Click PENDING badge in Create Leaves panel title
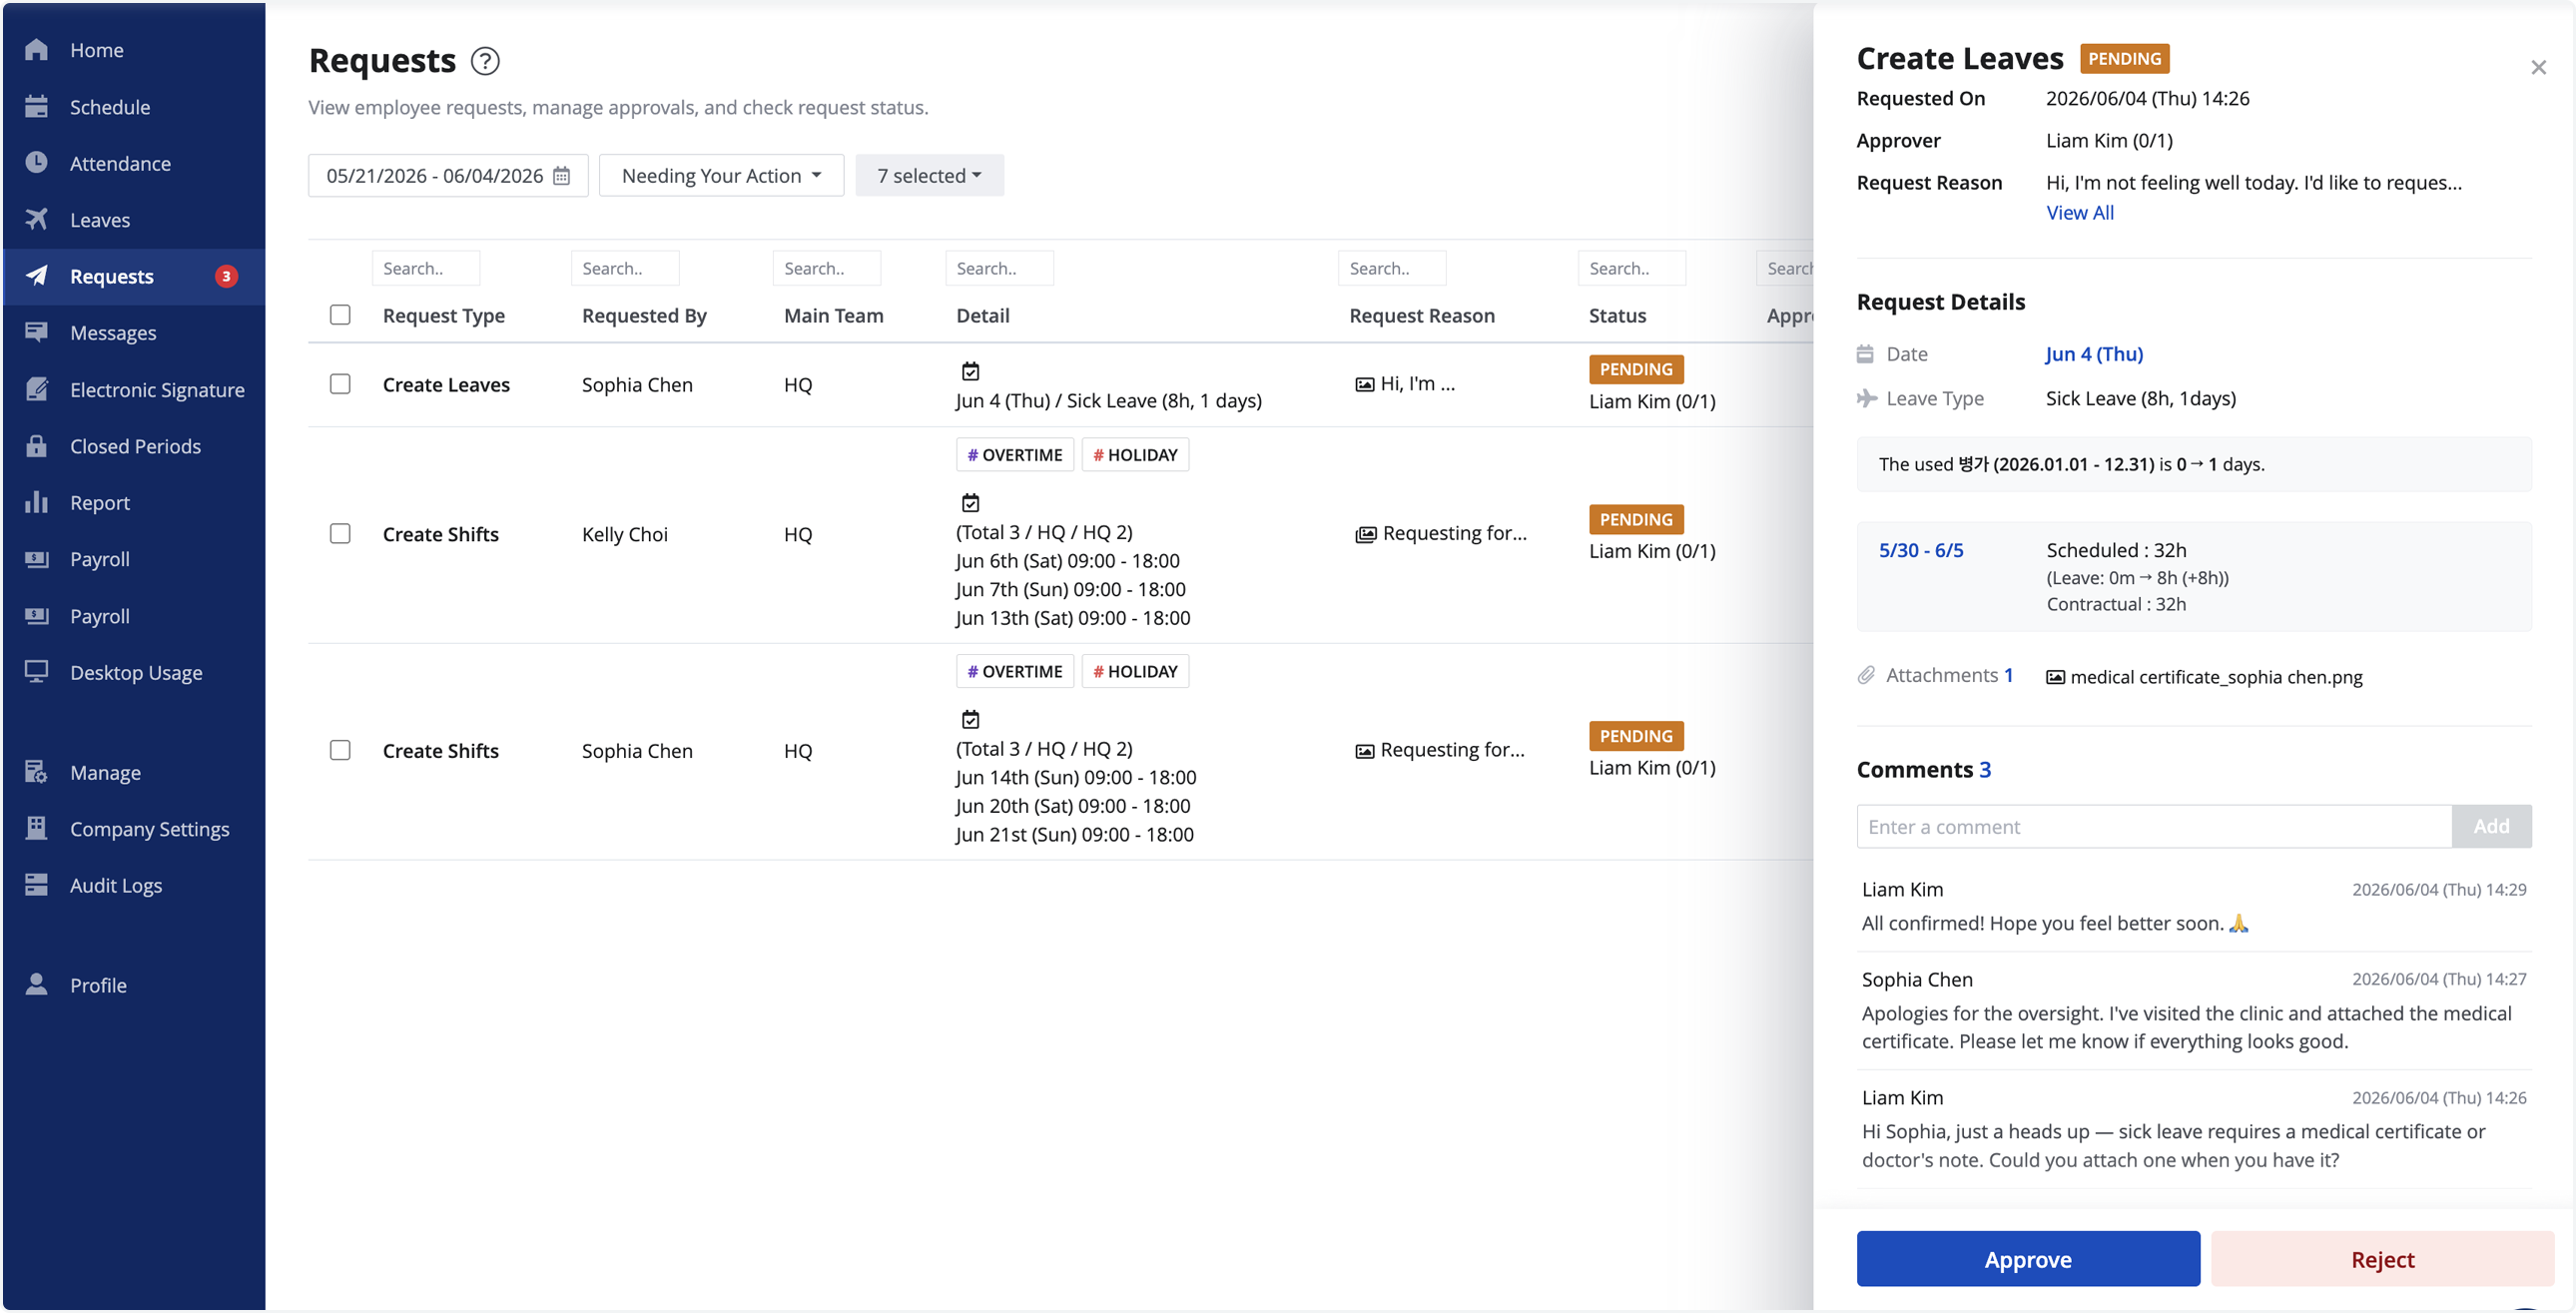This screenshot has width=2576, height=1313. 2124,59
